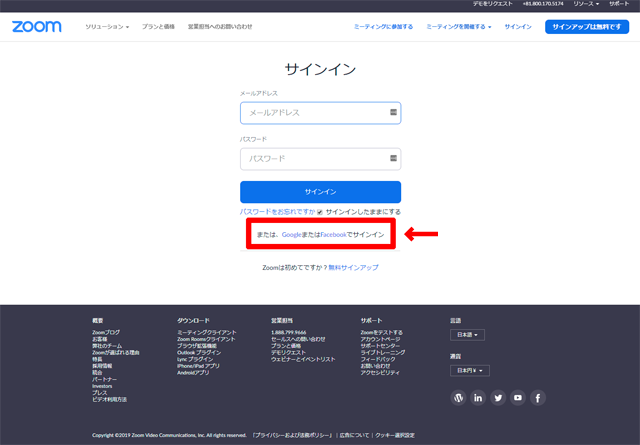This screenshot has height=445, width=640.
Task: Click デモをリクエスト in top bar
Action: click(493, 4)
